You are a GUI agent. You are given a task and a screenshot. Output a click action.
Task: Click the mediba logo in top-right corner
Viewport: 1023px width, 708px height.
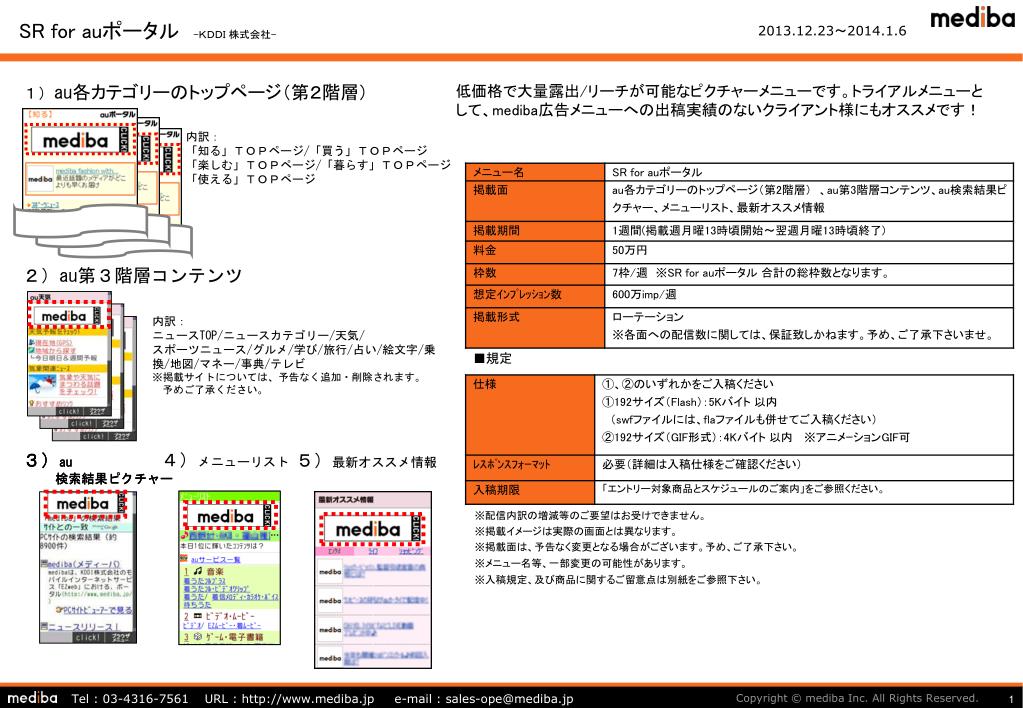(x=972, y=18)
